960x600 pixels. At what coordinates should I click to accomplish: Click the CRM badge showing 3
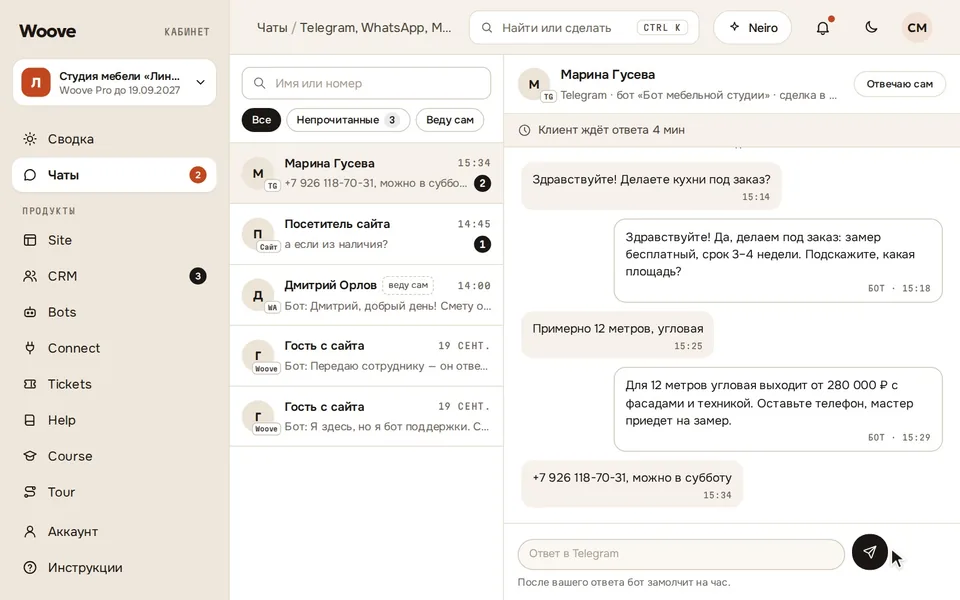click(x=197, y=276)
